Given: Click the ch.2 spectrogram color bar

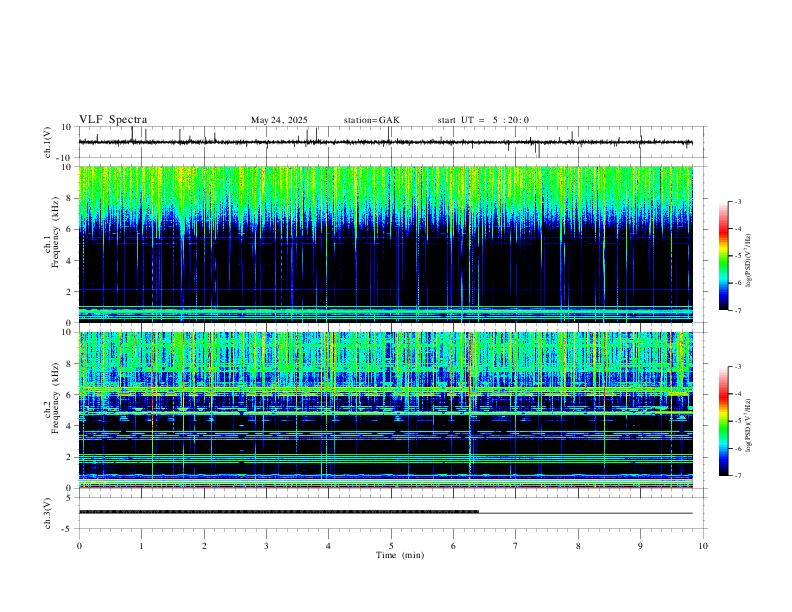Looking at the screenshot, I should (x=723, y=421).
